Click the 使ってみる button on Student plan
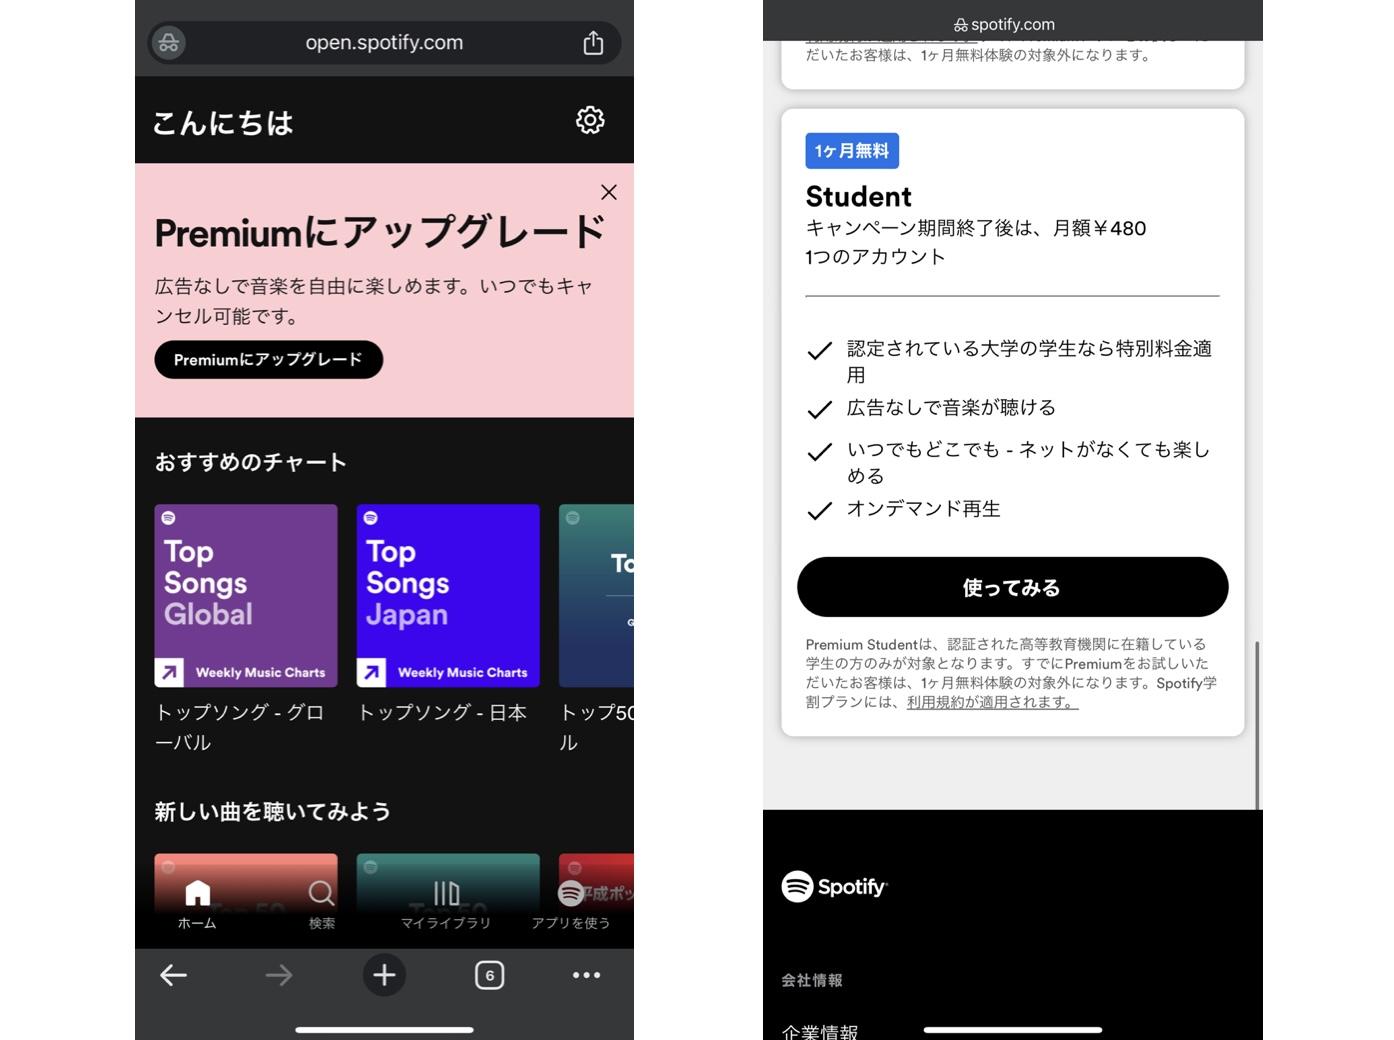1394x1040 pixels. tap(1012, 587)
